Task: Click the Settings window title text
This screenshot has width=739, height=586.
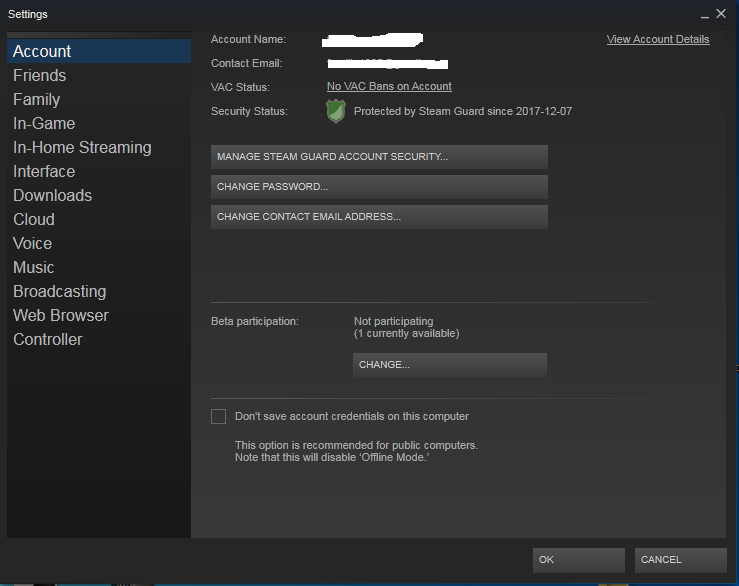Action: (28, 15)
